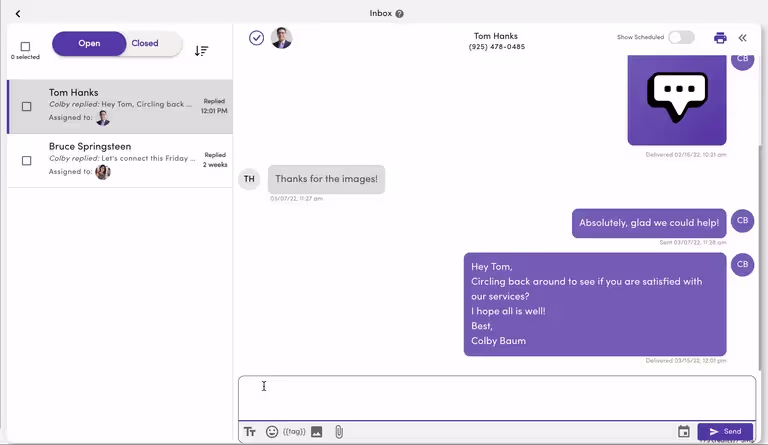Select the Tom Hanks conversation checkbox

tap(27, 106)
